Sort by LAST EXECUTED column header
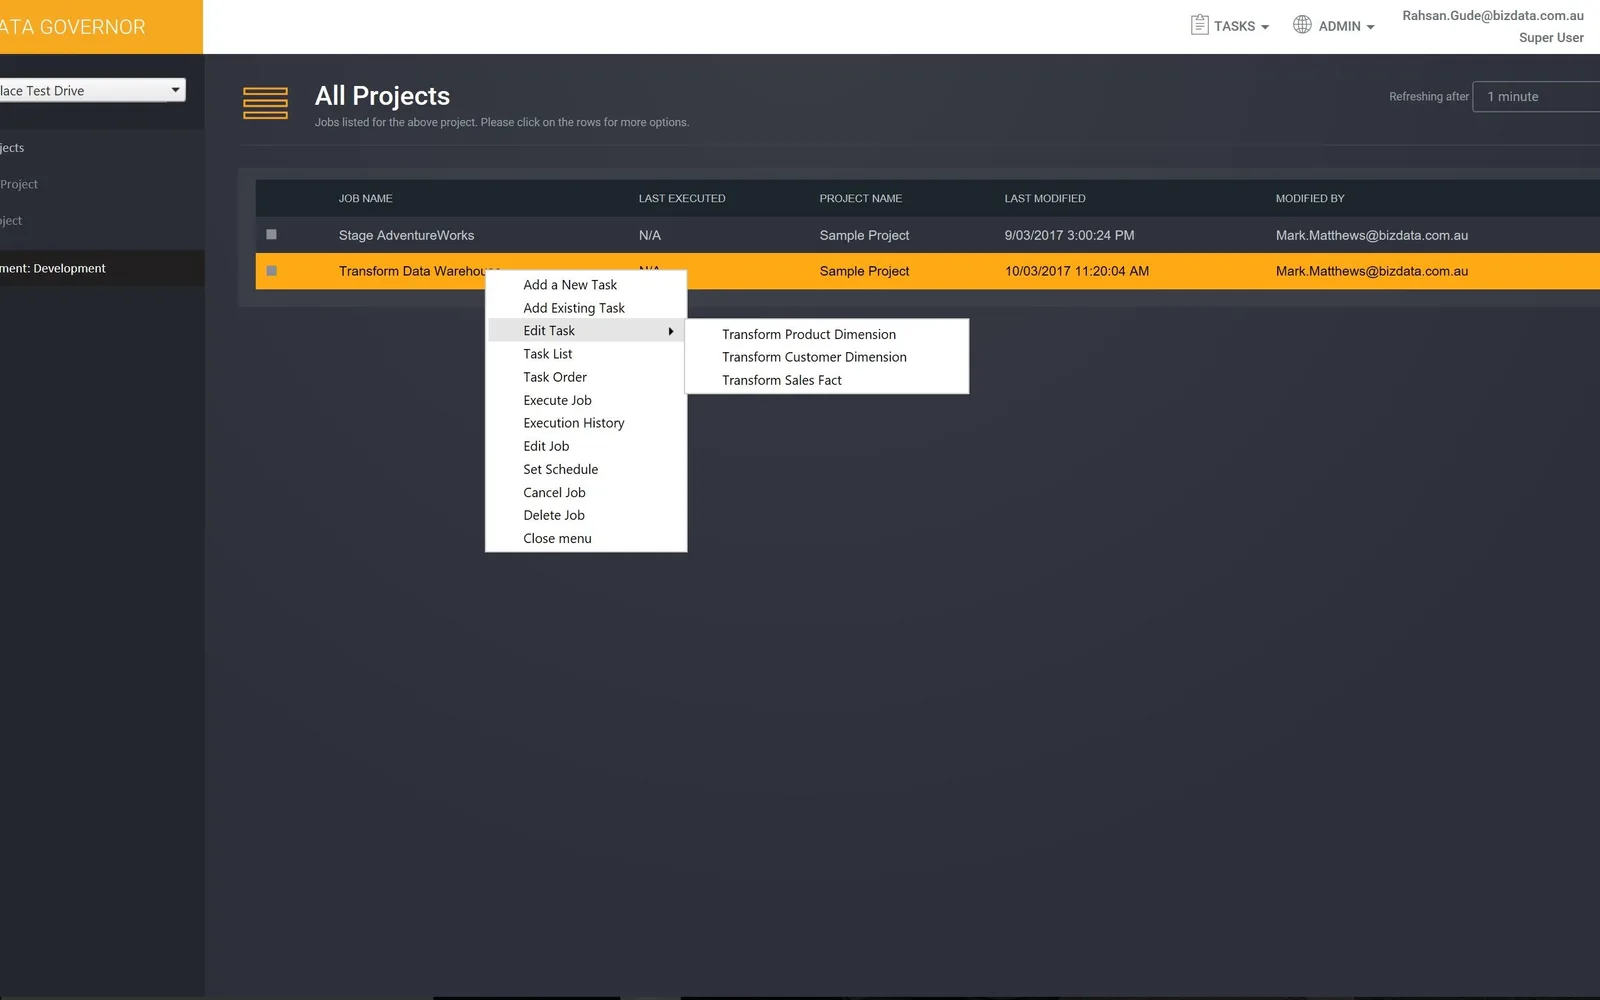1600x1000 pixels. pyautogui.click(x=682, y=199)
